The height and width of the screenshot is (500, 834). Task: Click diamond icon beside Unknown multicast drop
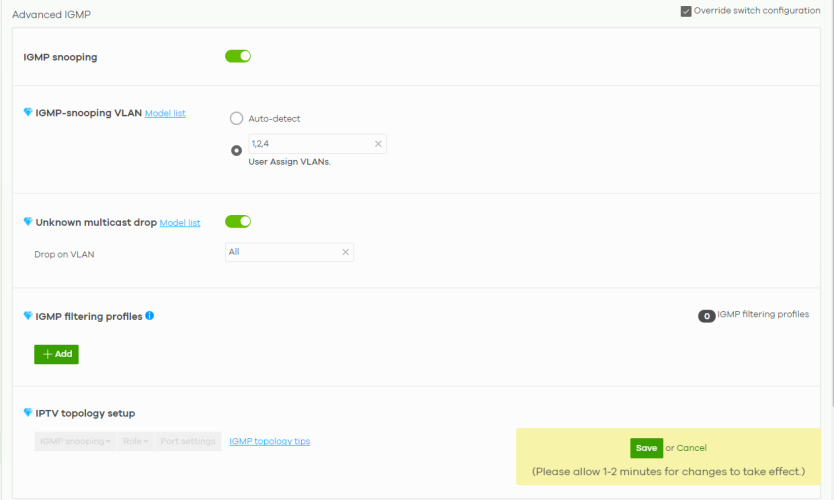point(28,222)
